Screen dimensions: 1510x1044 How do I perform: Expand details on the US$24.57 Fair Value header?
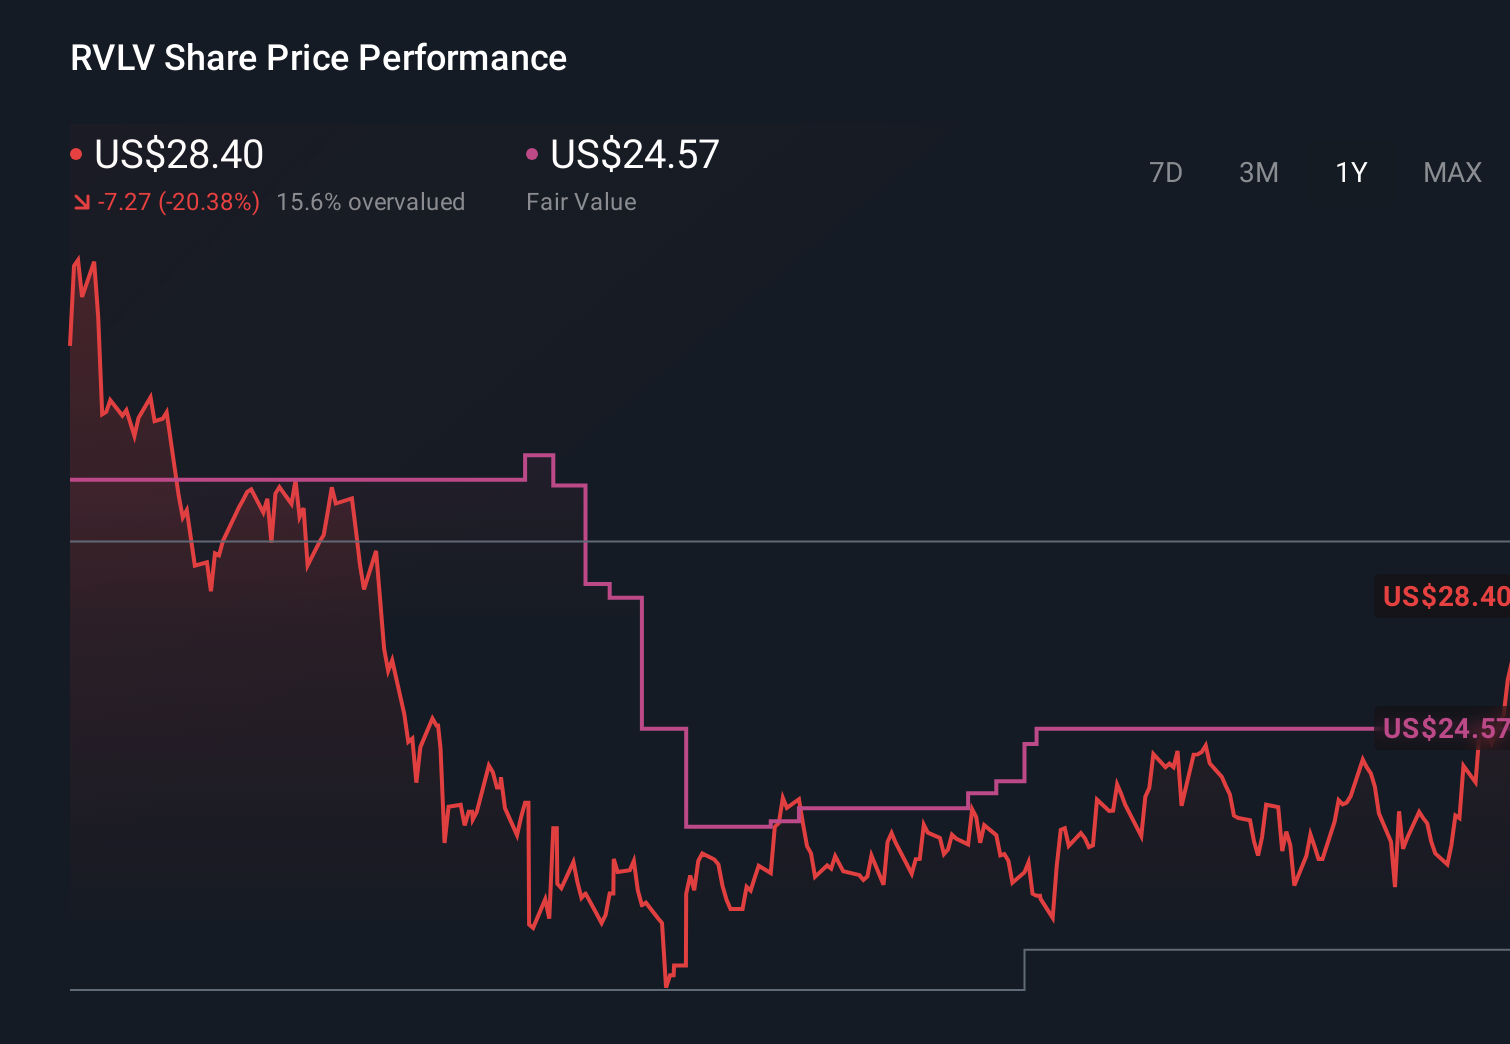[x=634, y=155]
